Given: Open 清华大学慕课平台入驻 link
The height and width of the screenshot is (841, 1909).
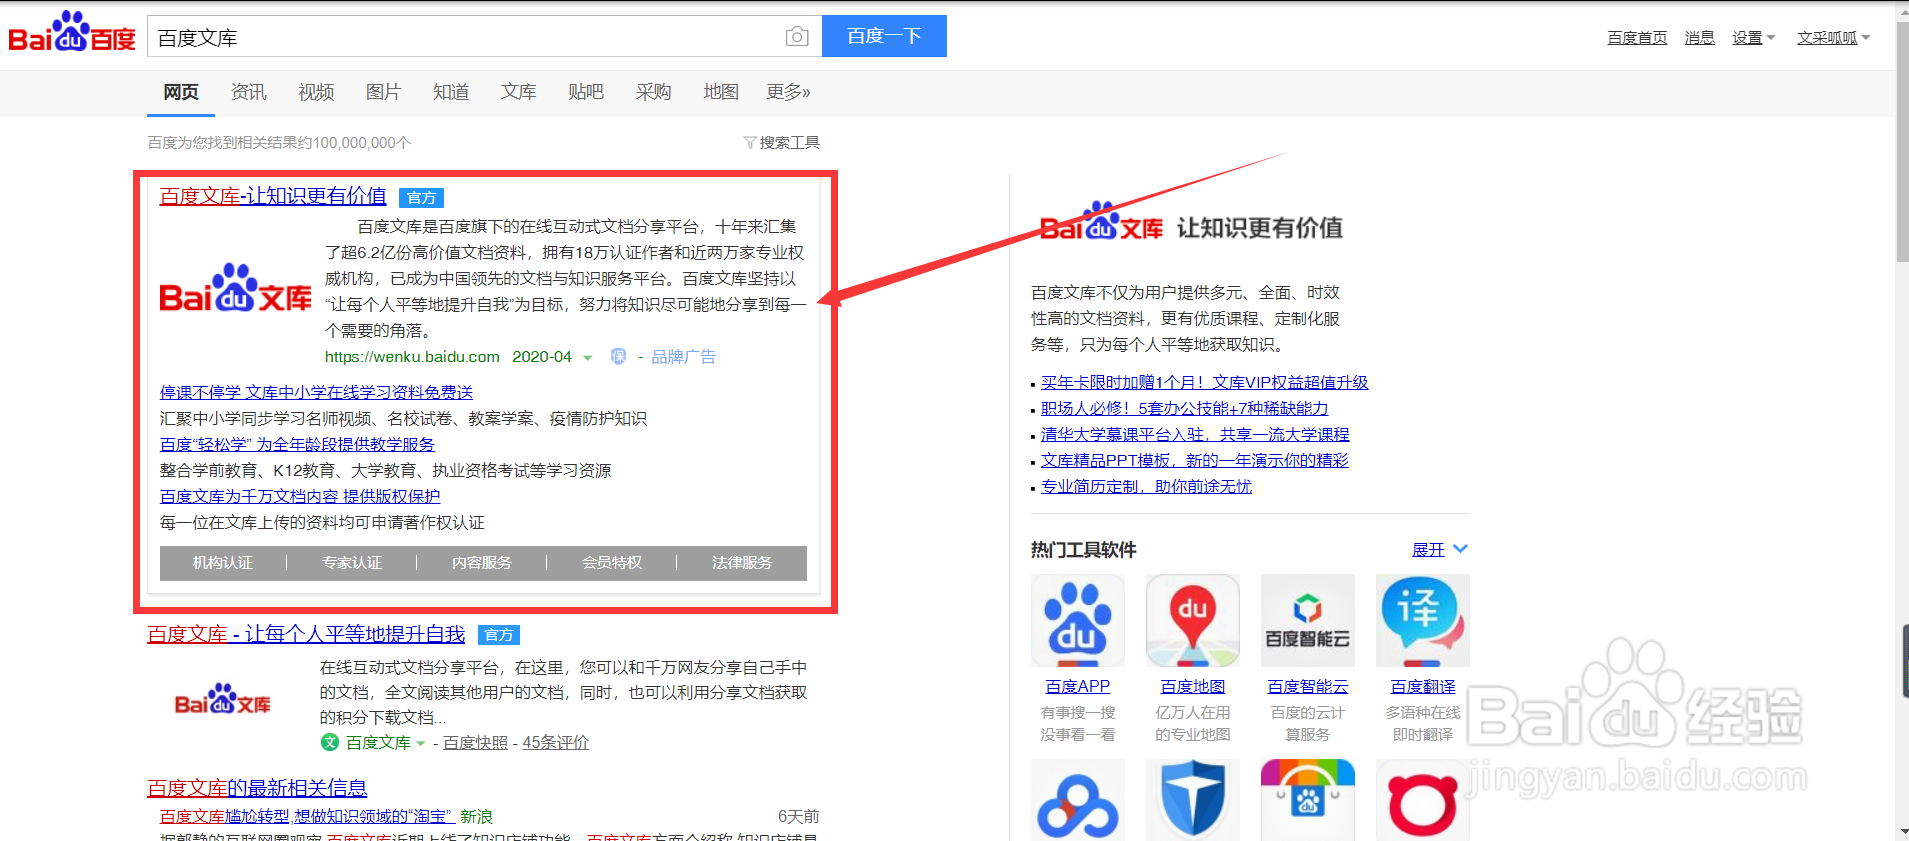Looking at the screenshot, I should (x=1195, y=434).
